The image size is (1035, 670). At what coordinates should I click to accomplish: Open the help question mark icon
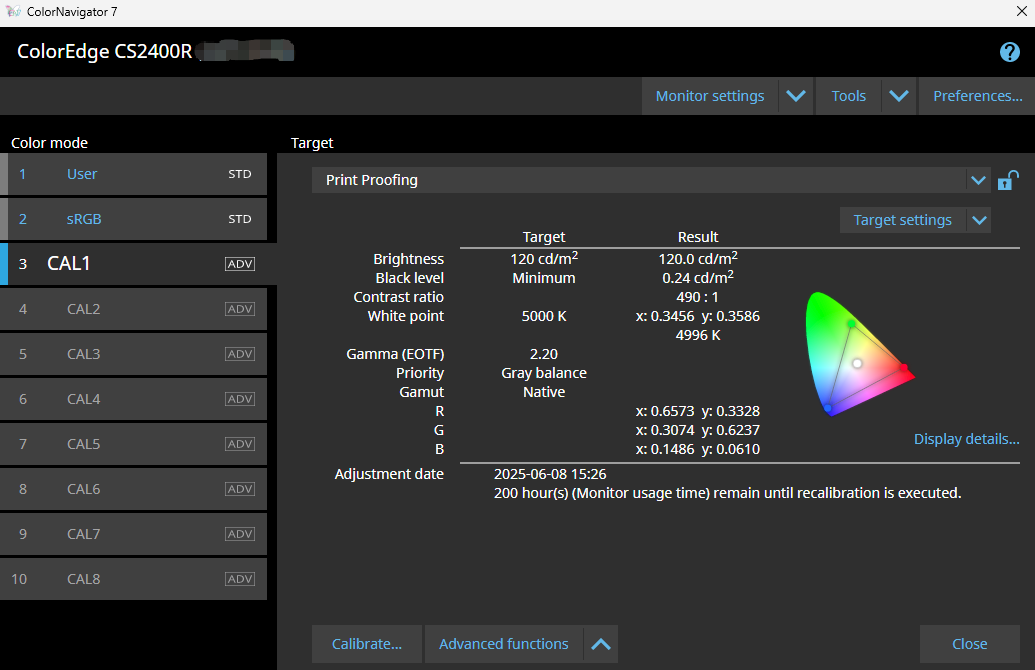1009,51
